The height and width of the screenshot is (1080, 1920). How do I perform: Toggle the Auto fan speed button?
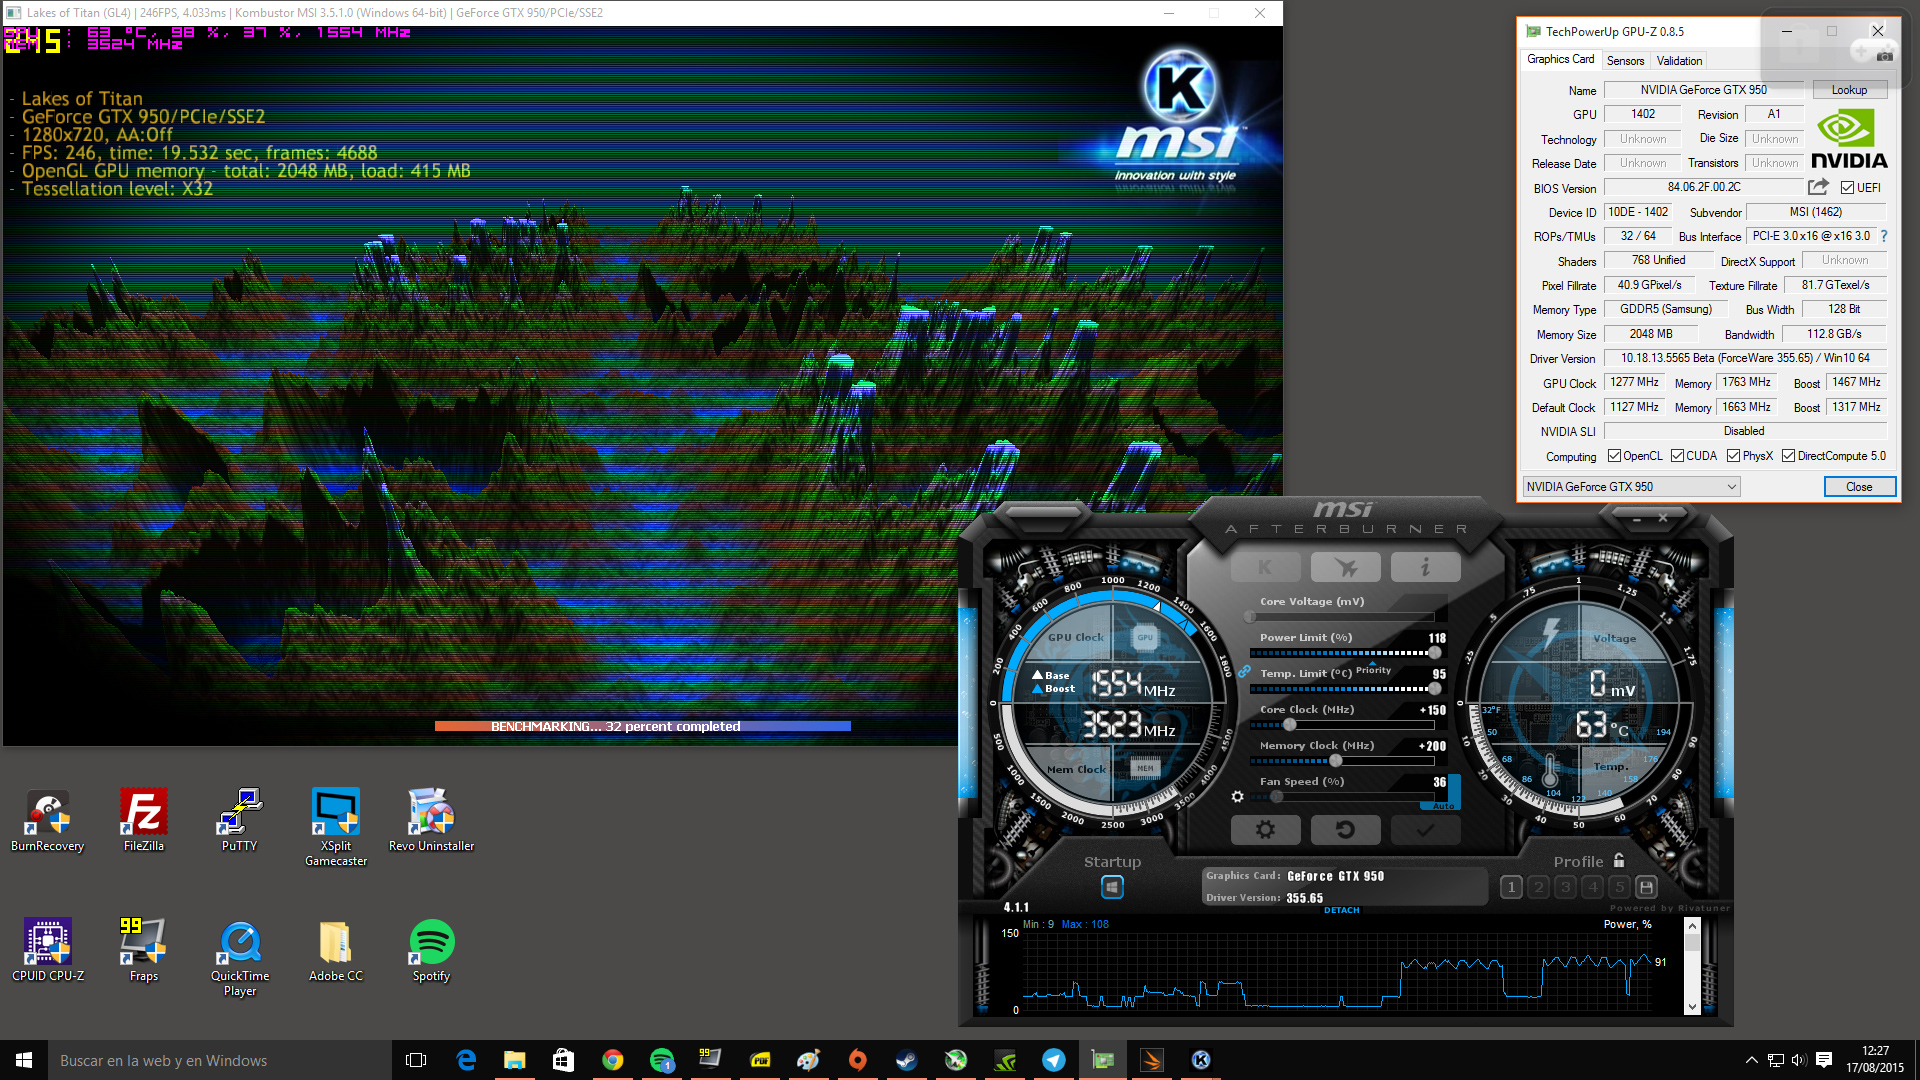(x=1443, y=805)
